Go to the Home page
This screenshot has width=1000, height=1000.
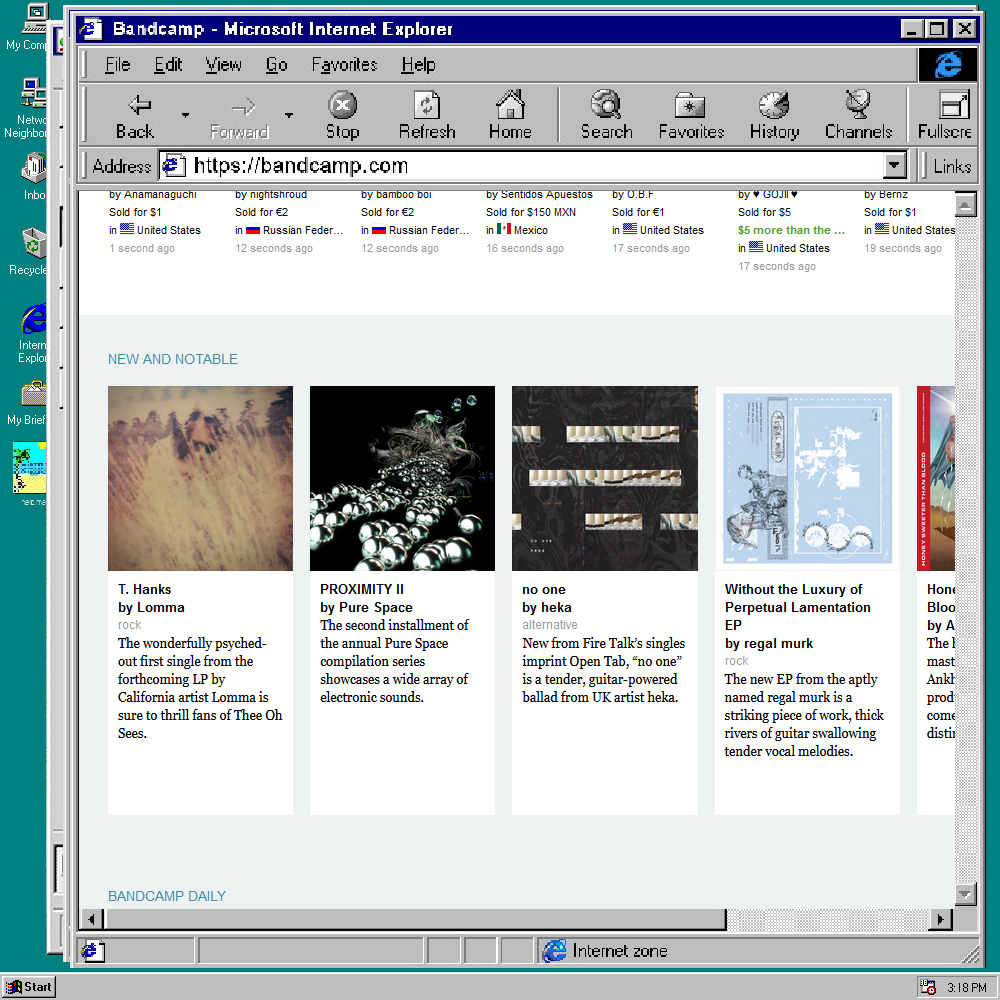510,116
